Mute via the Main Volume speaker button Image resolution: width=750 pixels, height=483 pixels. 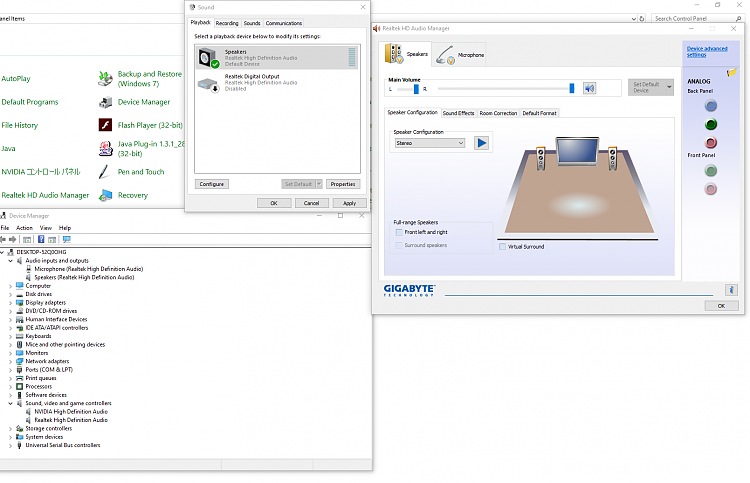coord(589,88)
